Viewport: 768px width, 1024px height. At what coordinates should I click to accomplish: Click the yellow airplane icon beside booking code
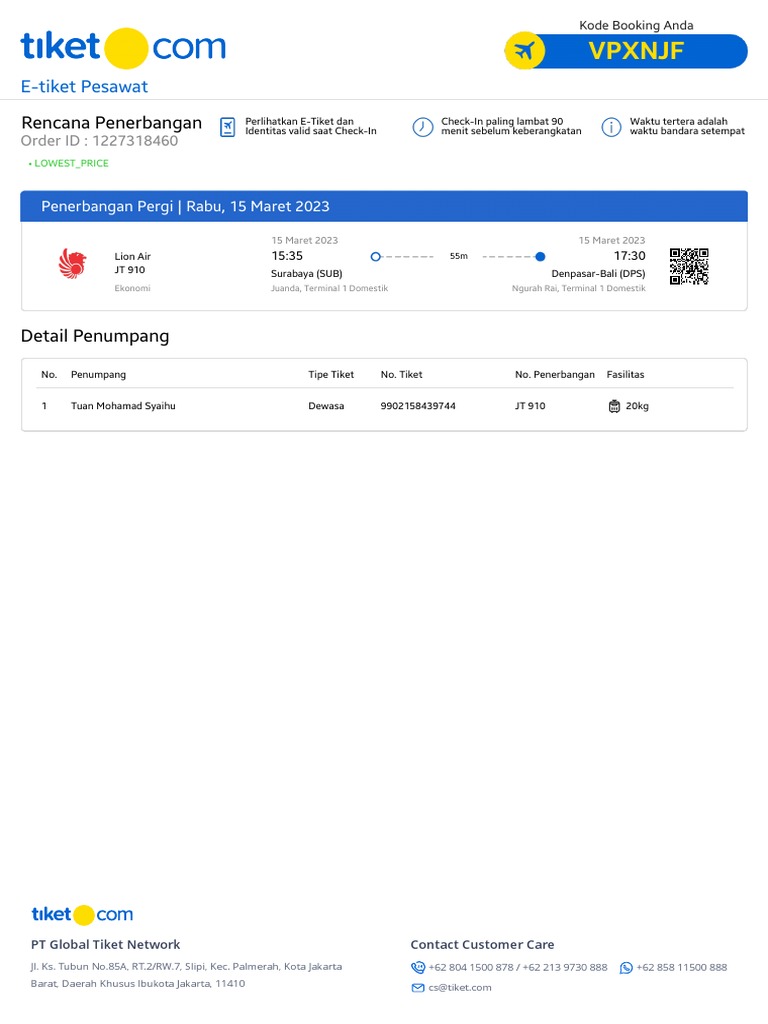524,50
